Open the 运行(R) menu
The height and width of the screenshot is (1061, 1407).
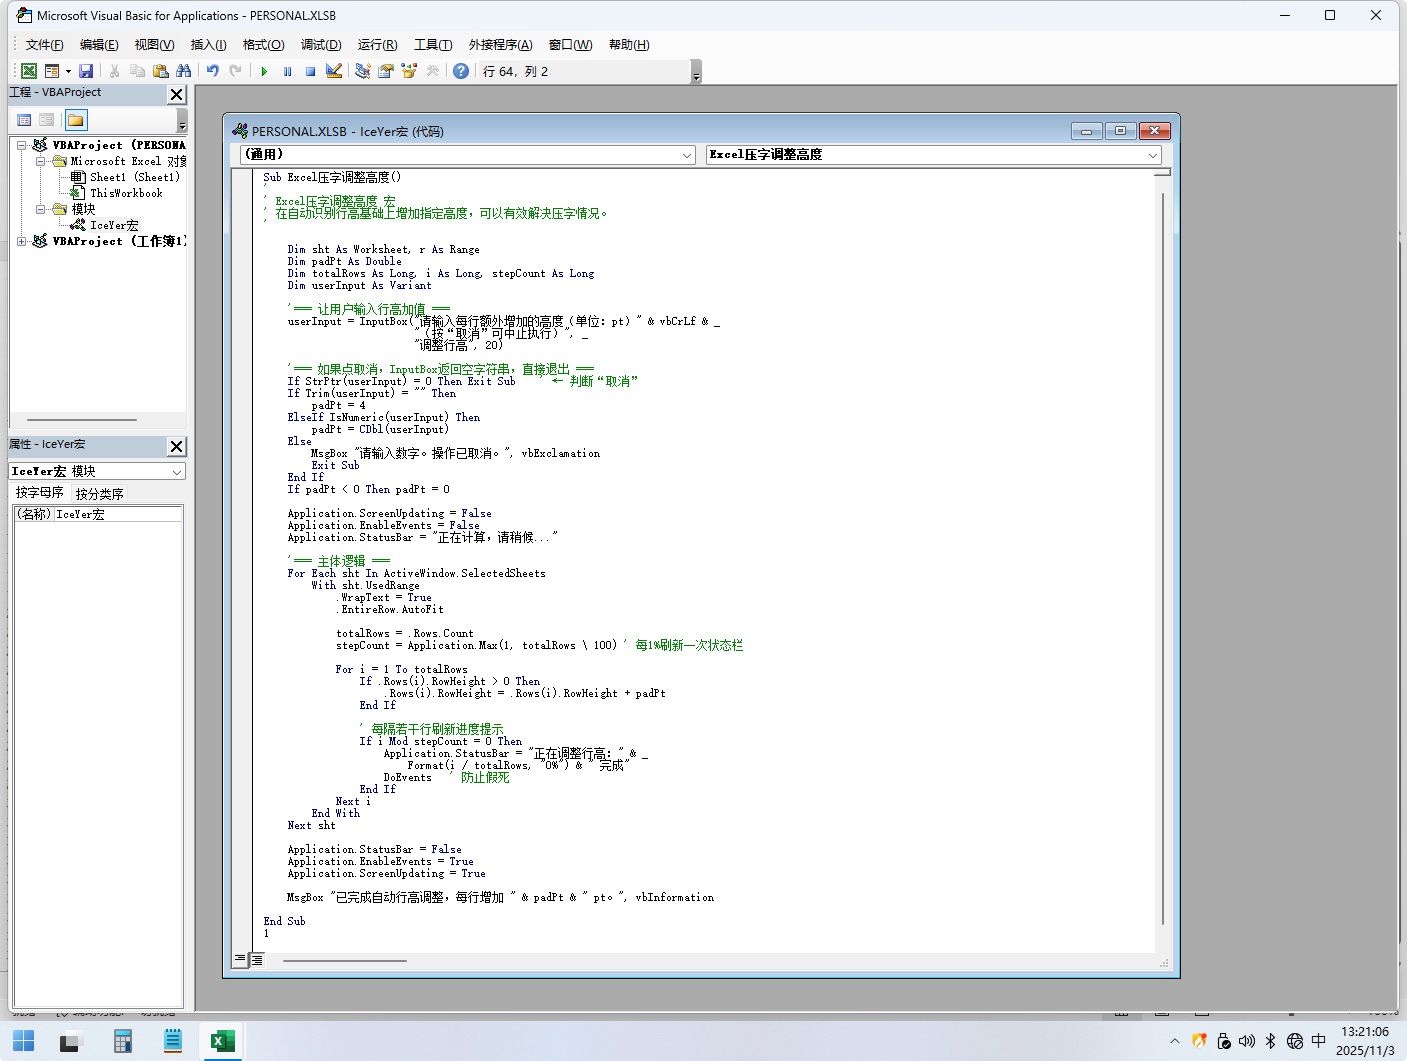[x=378, y=45]
